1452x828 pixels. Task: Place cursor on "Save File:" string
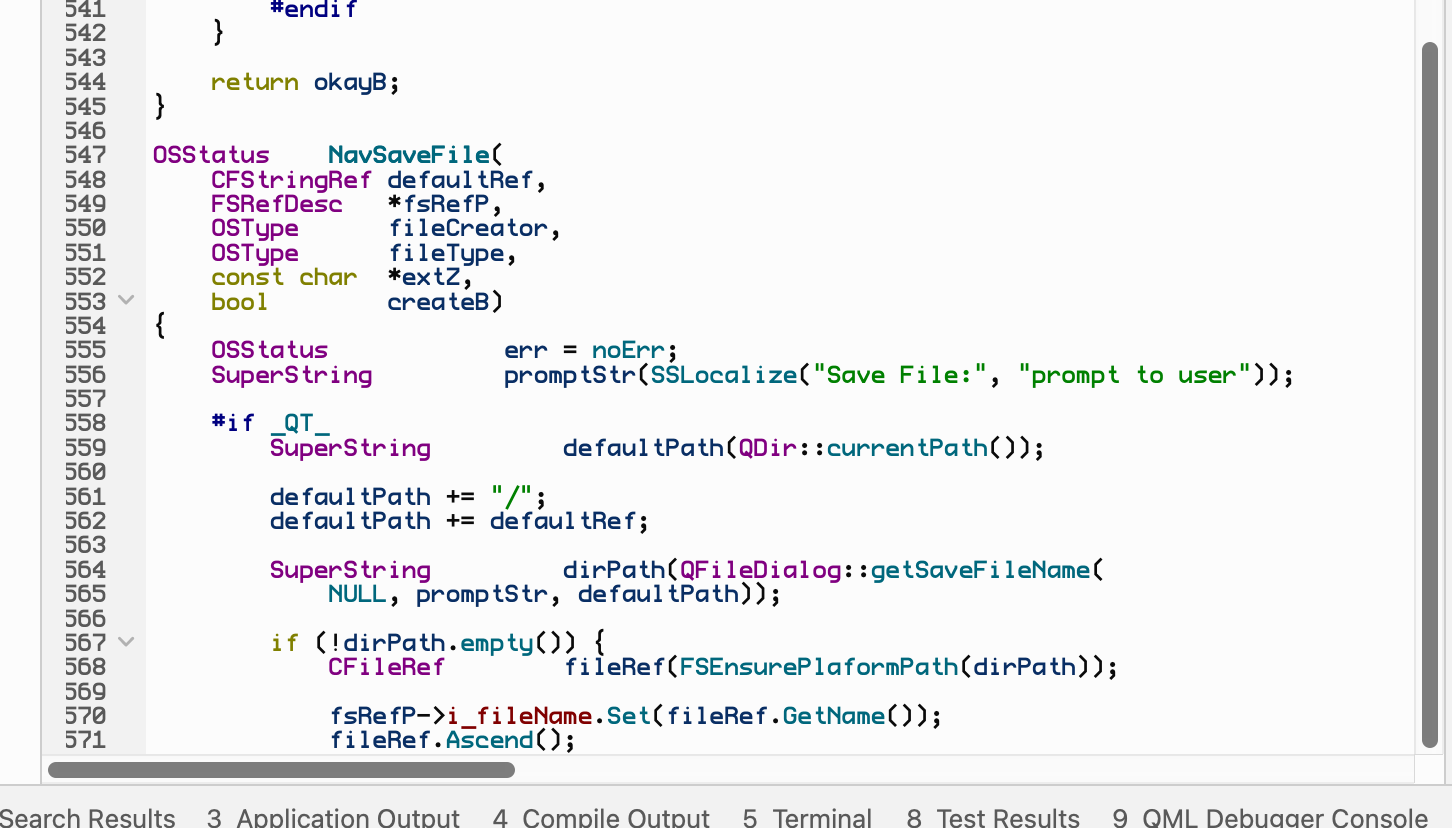point(899,375)
